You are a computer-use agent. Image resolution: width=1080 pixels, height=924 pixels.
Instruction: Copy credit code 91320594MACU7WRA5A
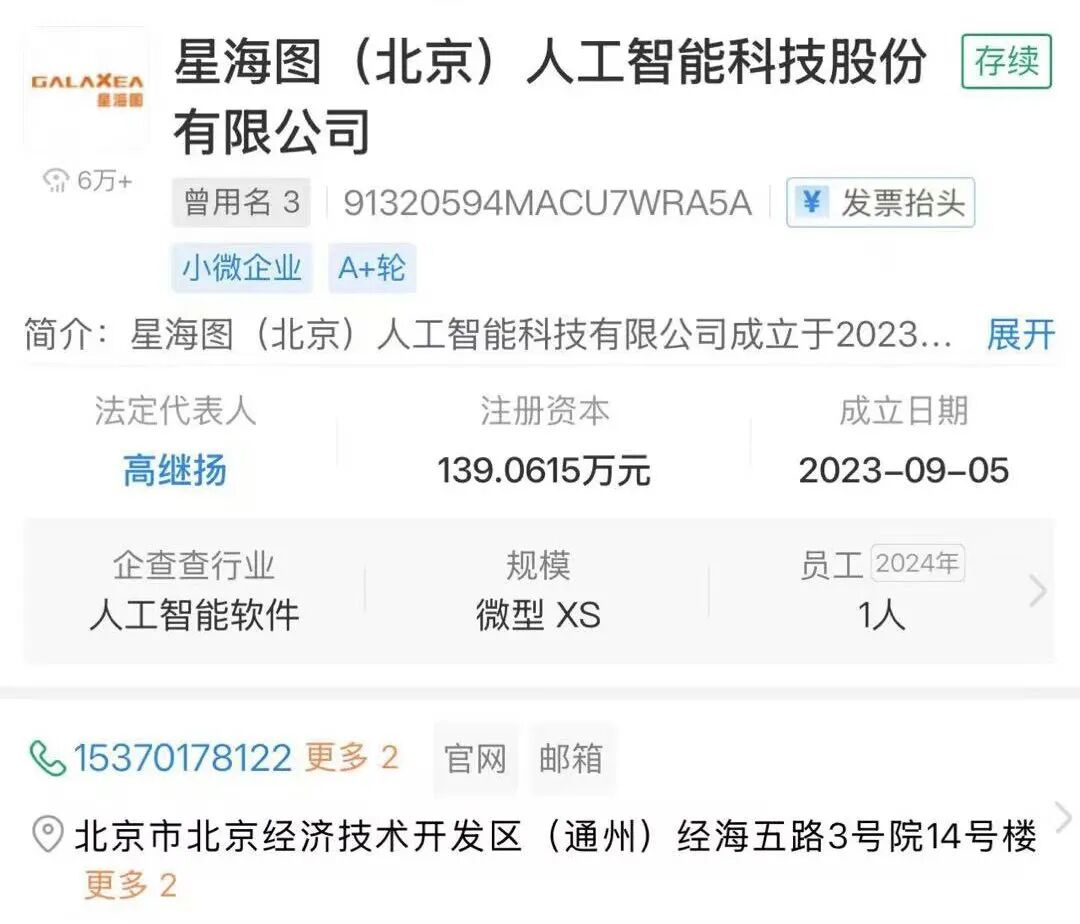point(548,203)
